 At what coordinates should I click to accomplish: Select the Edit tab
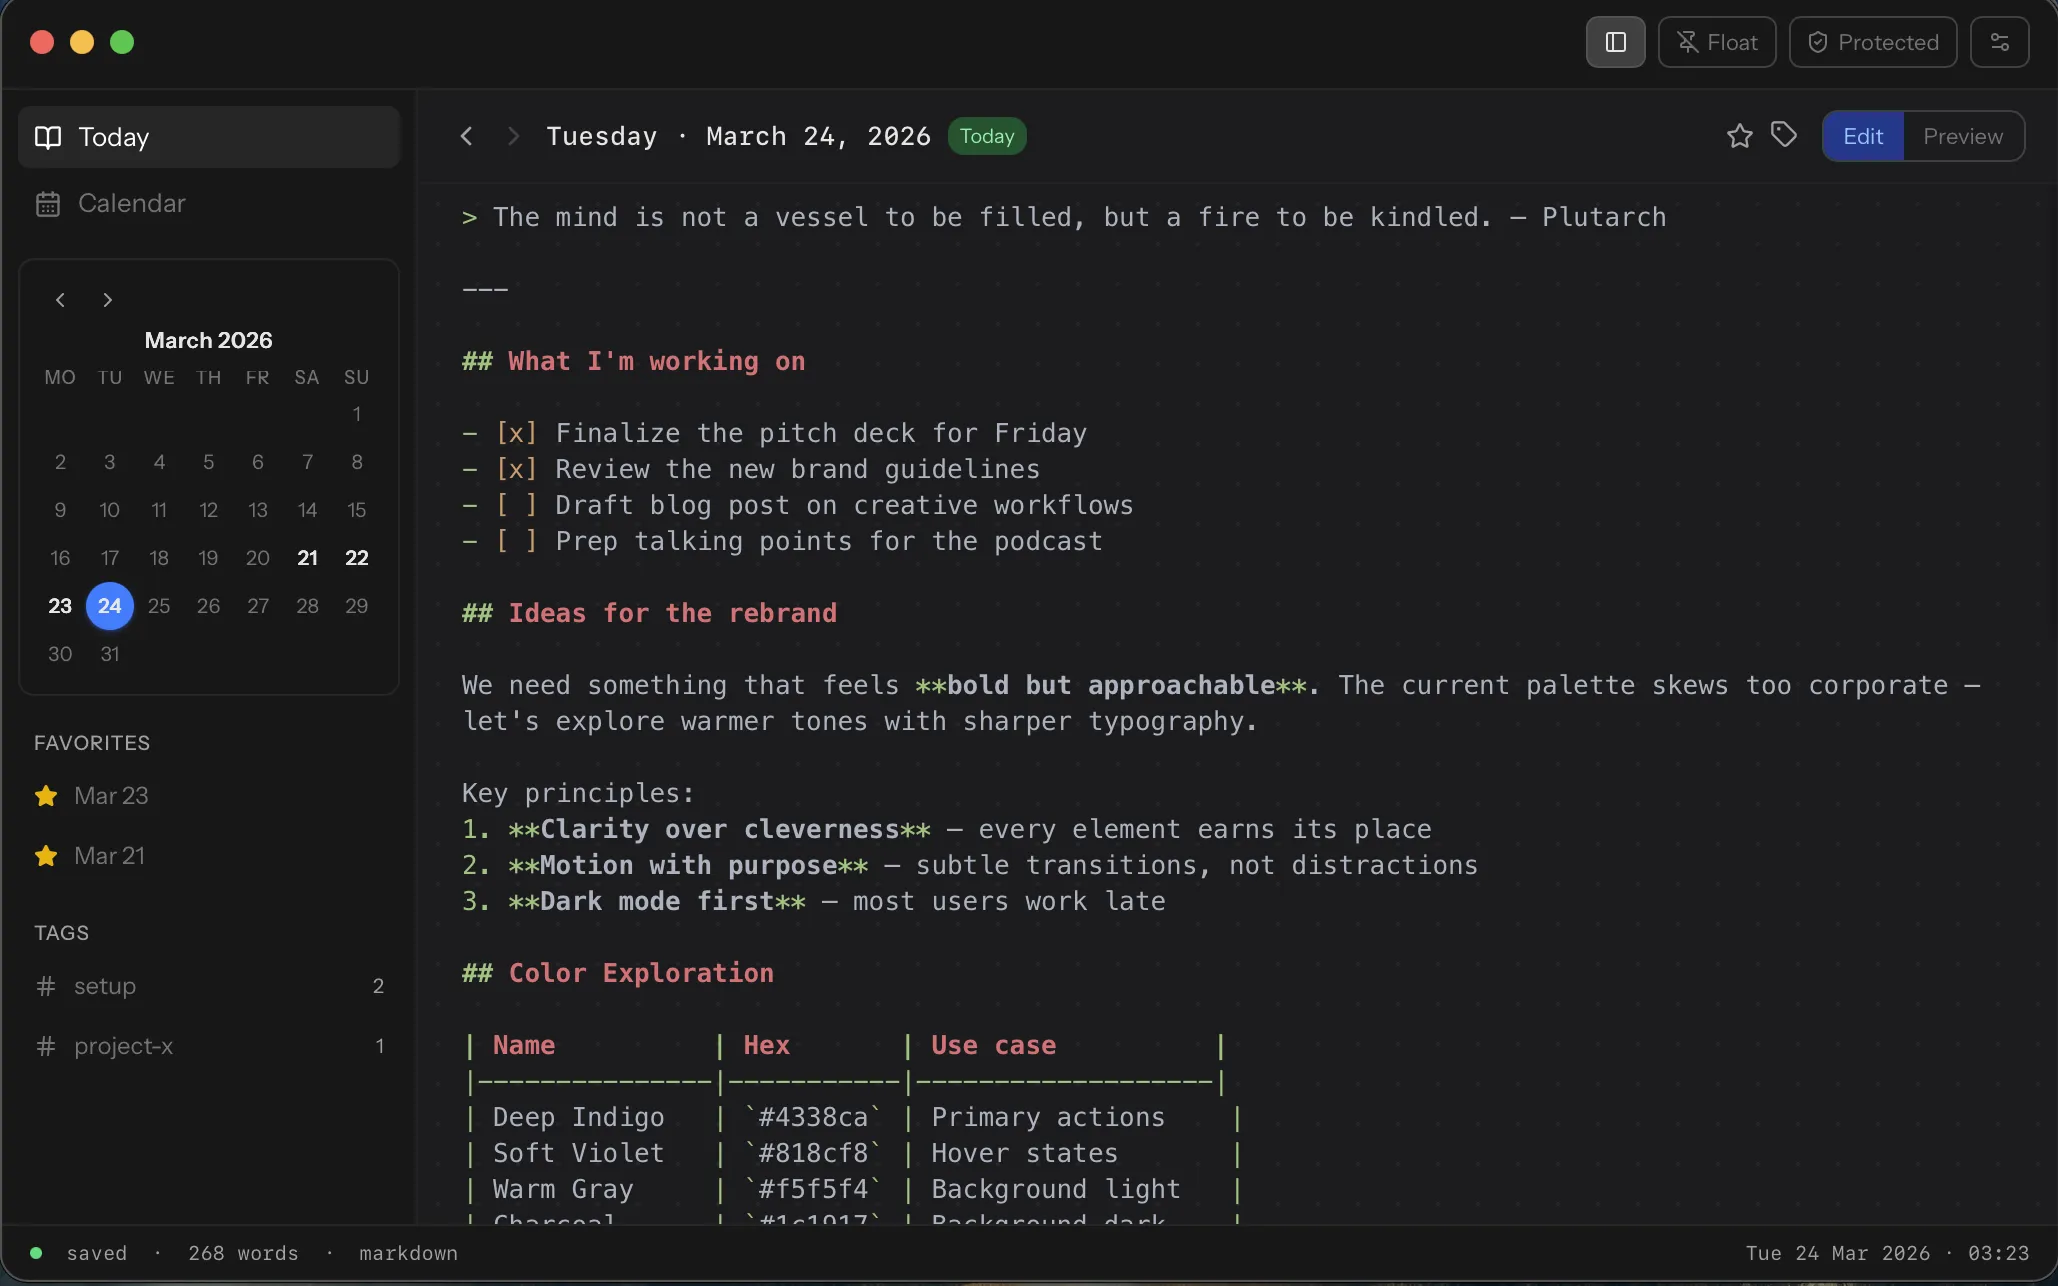(1861, 136)
